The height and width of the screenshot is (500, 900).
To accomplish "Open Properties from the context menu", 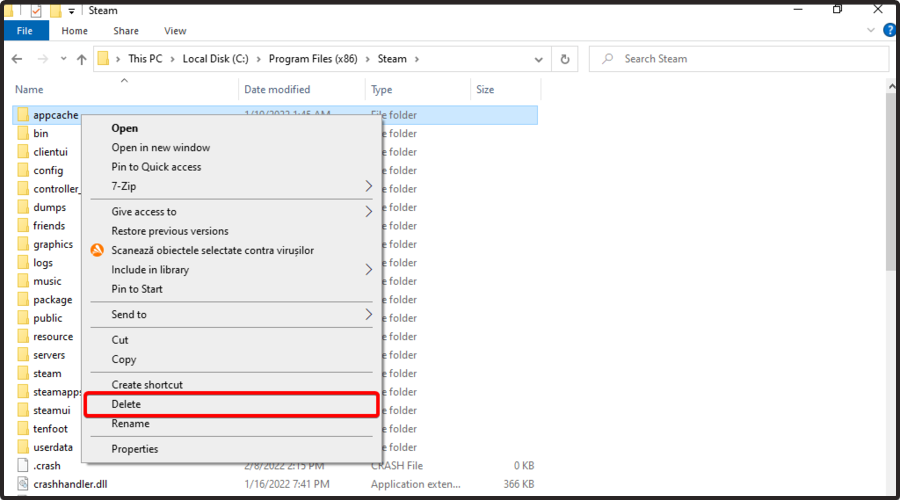I will [x=232, y=449].
